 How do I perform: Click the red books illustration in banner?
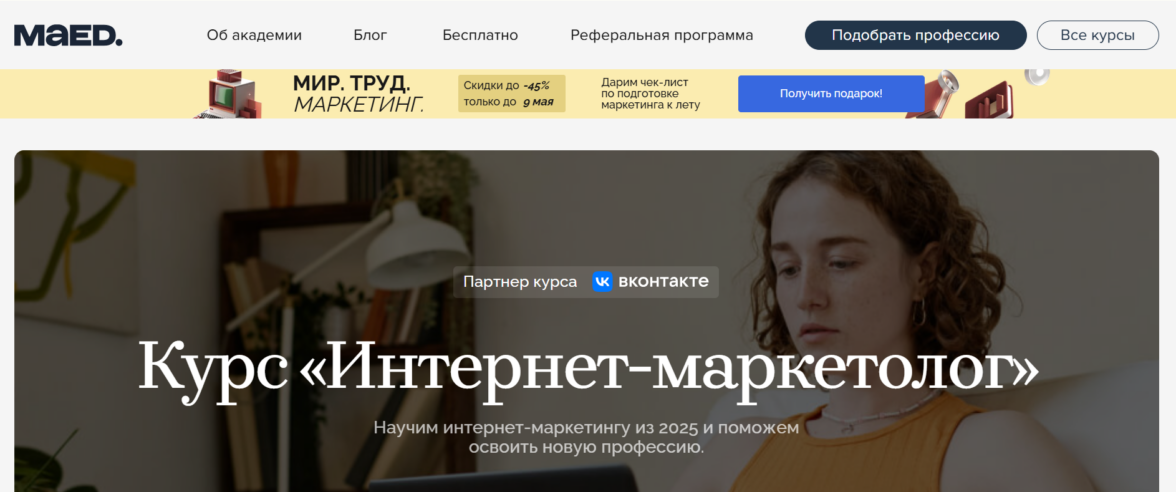tap(989, 100)
